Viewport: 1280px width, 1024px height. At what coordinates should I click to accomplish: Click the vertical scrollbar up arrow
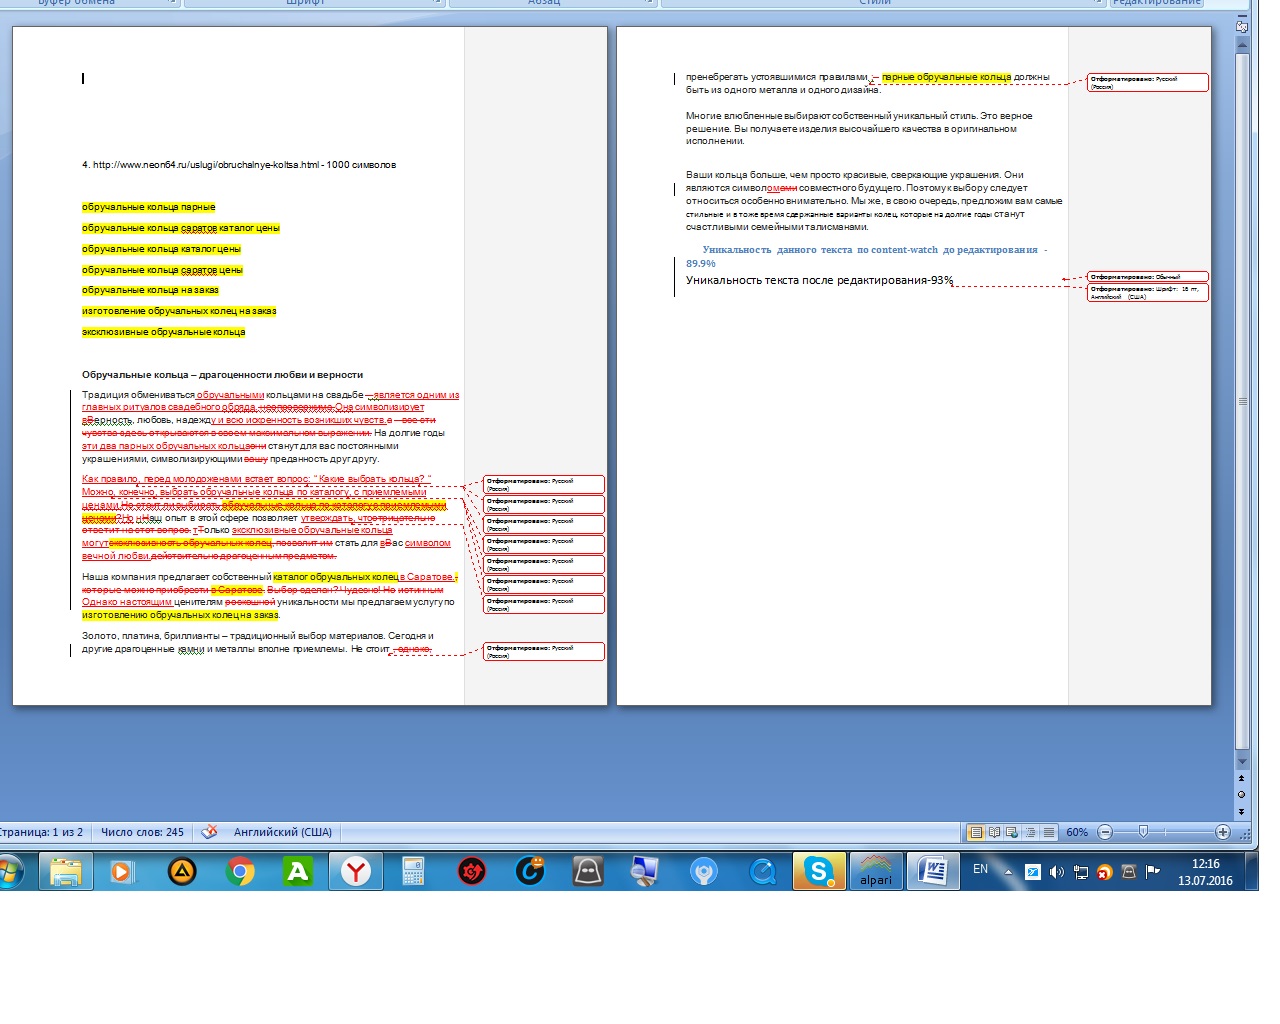coord(1242,44)
